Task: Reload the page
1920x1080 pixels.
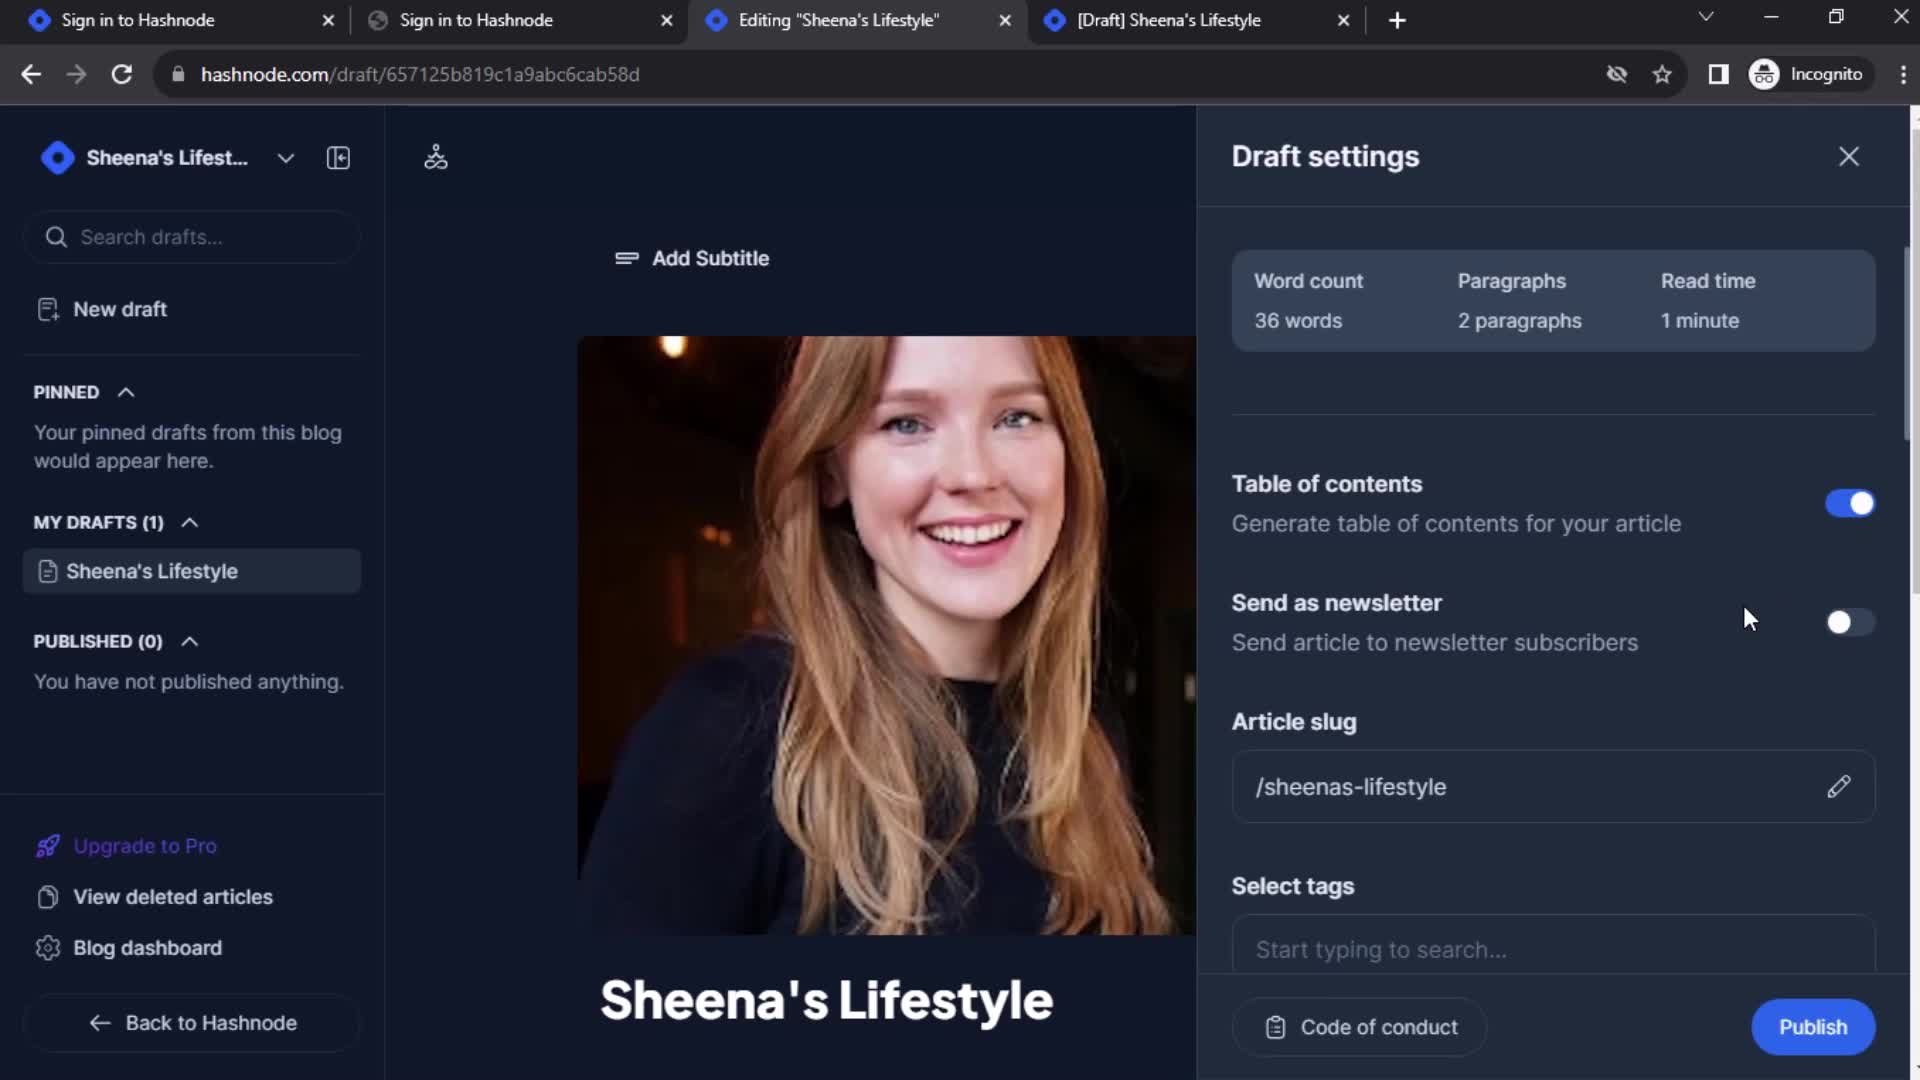Action: click(x=121, y=74)
